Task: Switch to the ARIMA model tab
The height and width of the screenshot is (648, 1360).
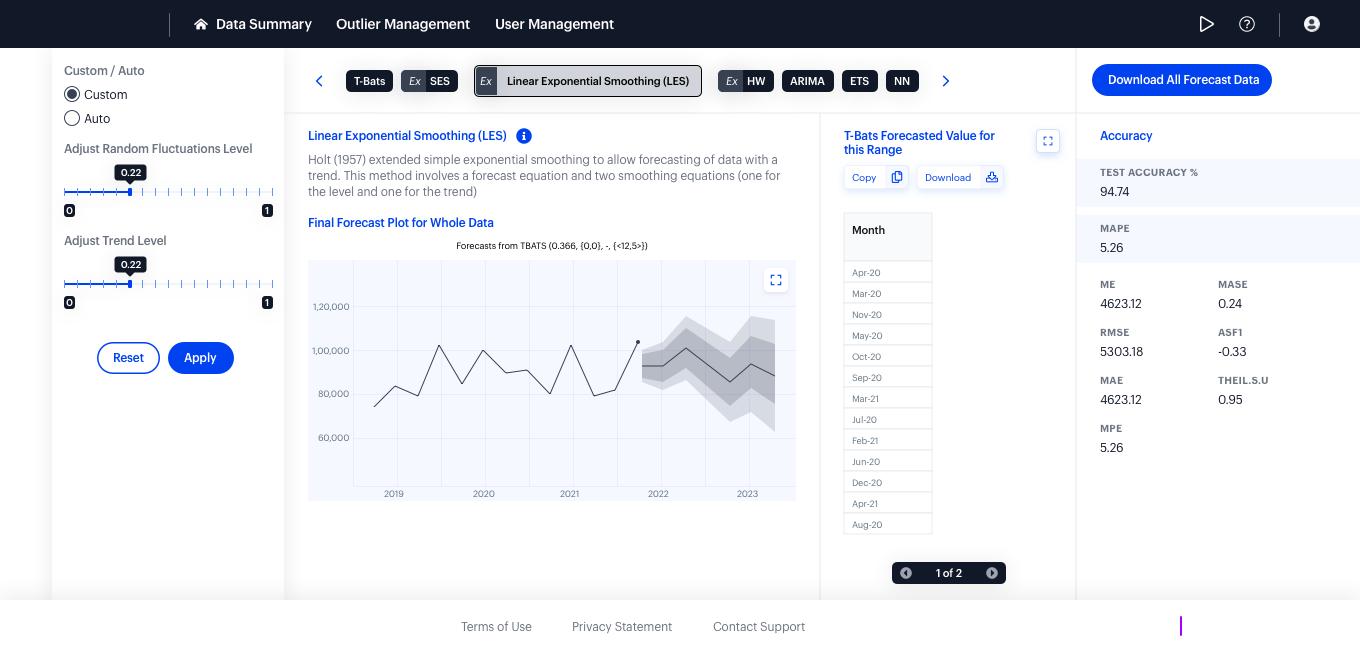Action: pos(807,81)
